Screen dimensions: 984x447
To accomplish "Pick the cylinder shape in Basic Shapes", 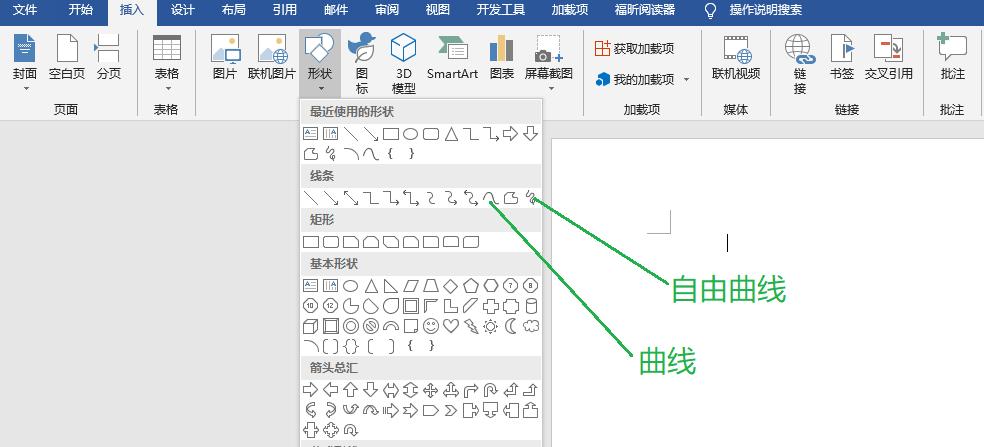I will [x=531, y=306].
